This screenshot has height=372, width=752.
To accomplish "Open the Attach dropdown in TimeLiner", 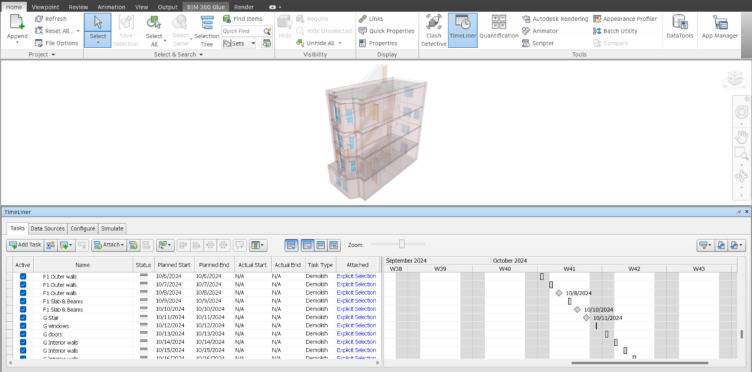I will [x=109, y=245].
